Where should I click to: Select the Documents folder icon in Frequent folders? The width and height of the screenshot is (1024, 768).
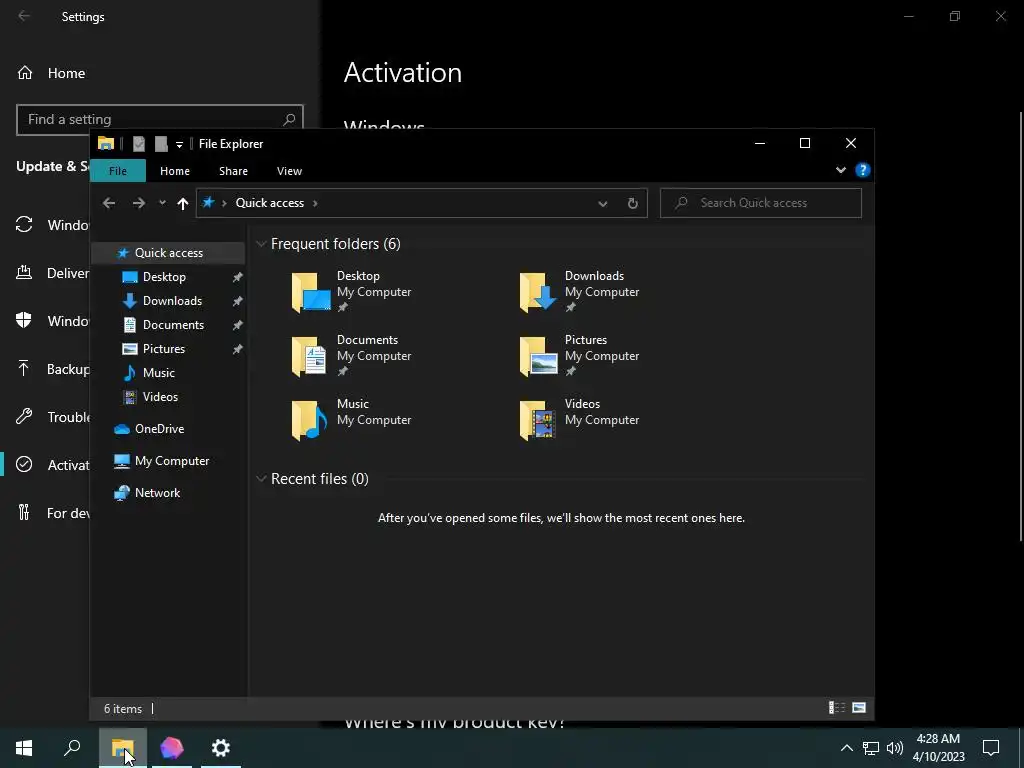(x=309, y=356)
